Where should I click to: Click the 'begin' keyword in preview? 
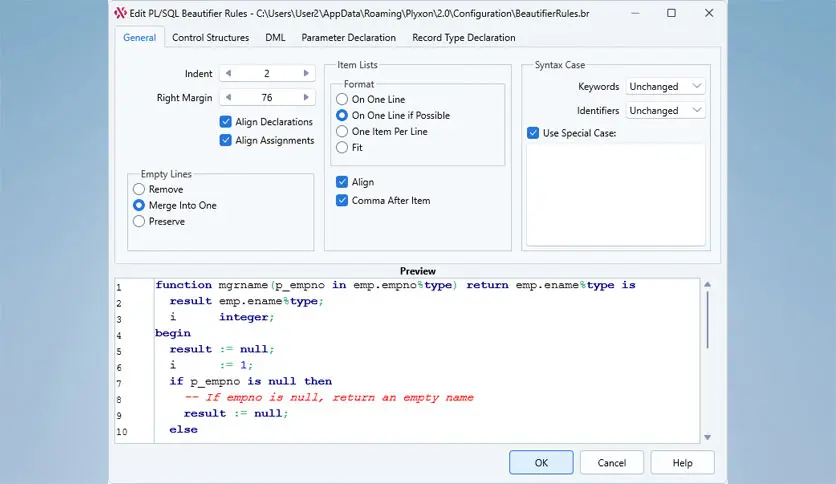[173, 333]
